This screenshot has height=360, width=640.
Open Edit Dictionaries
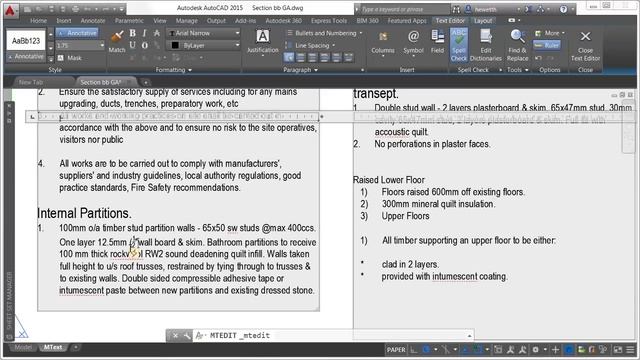(486, 45)
